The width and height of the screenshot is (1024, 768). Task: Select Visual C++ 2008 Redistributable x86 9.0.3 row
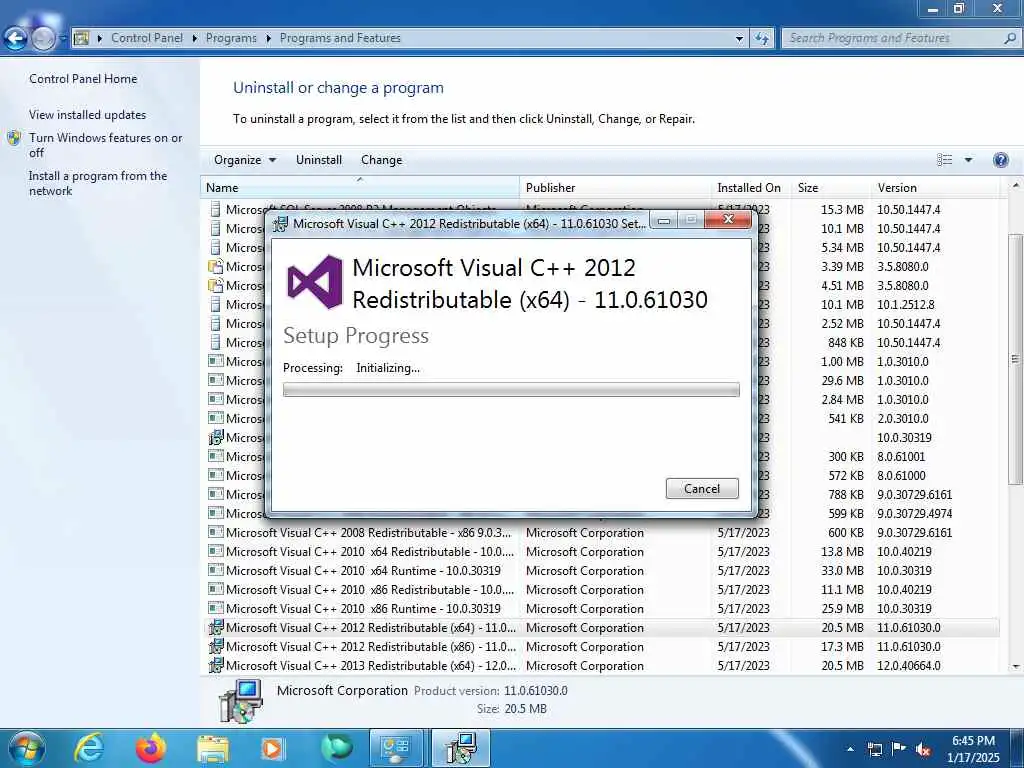601,533
